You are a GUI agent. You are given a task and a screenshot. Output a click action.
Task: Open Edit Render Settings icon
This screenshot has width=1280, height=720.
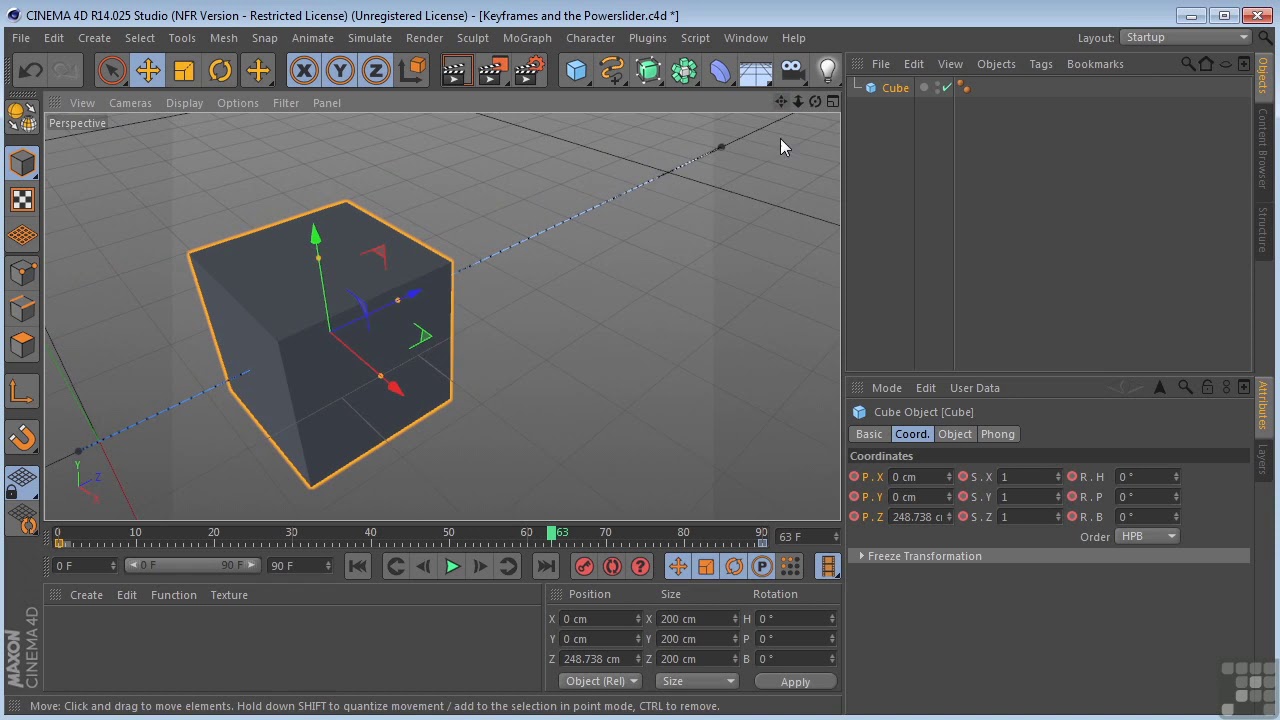point(530,70)
